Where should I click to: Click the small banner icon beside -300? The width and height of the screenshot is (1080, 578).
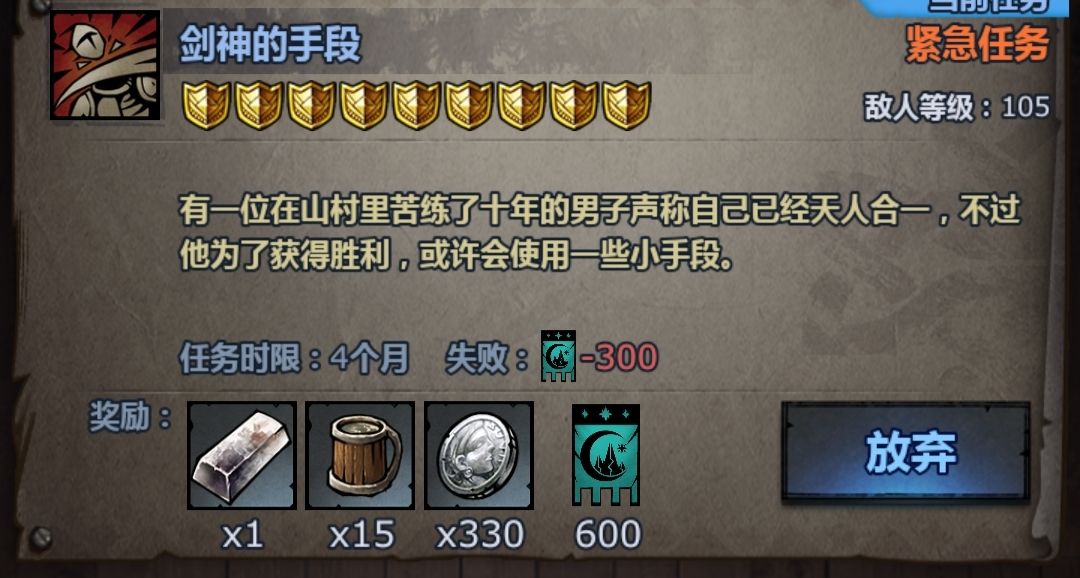(559, 356)
